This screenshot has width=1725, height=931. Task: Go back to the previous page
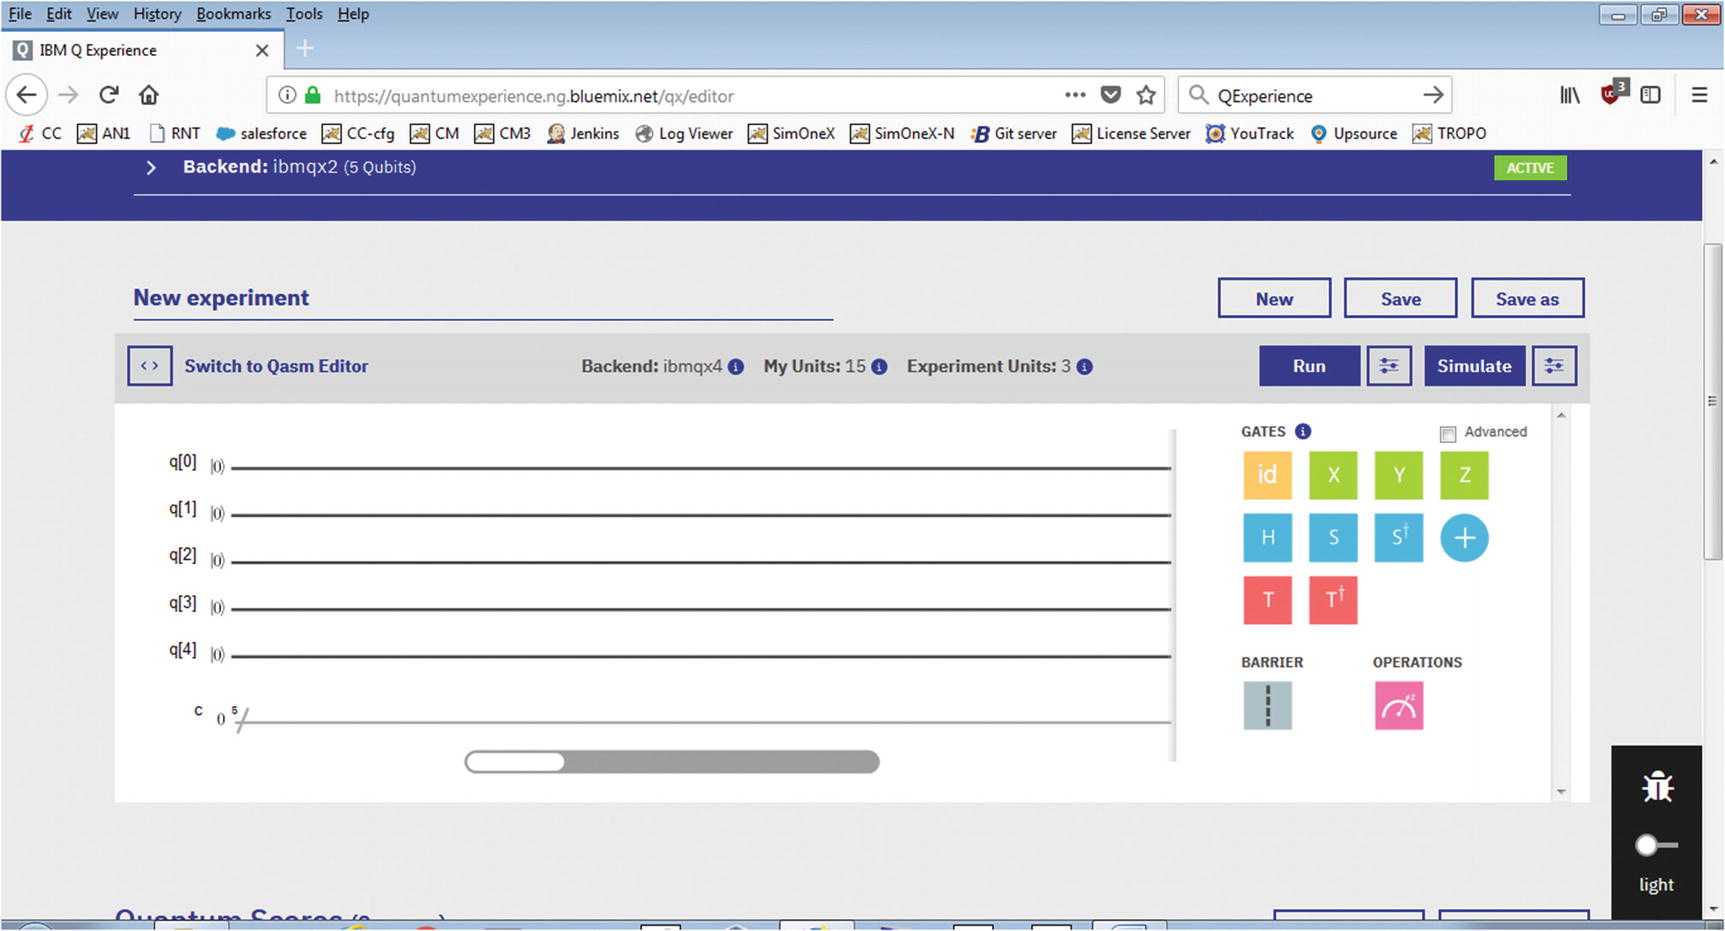(27, 95)
